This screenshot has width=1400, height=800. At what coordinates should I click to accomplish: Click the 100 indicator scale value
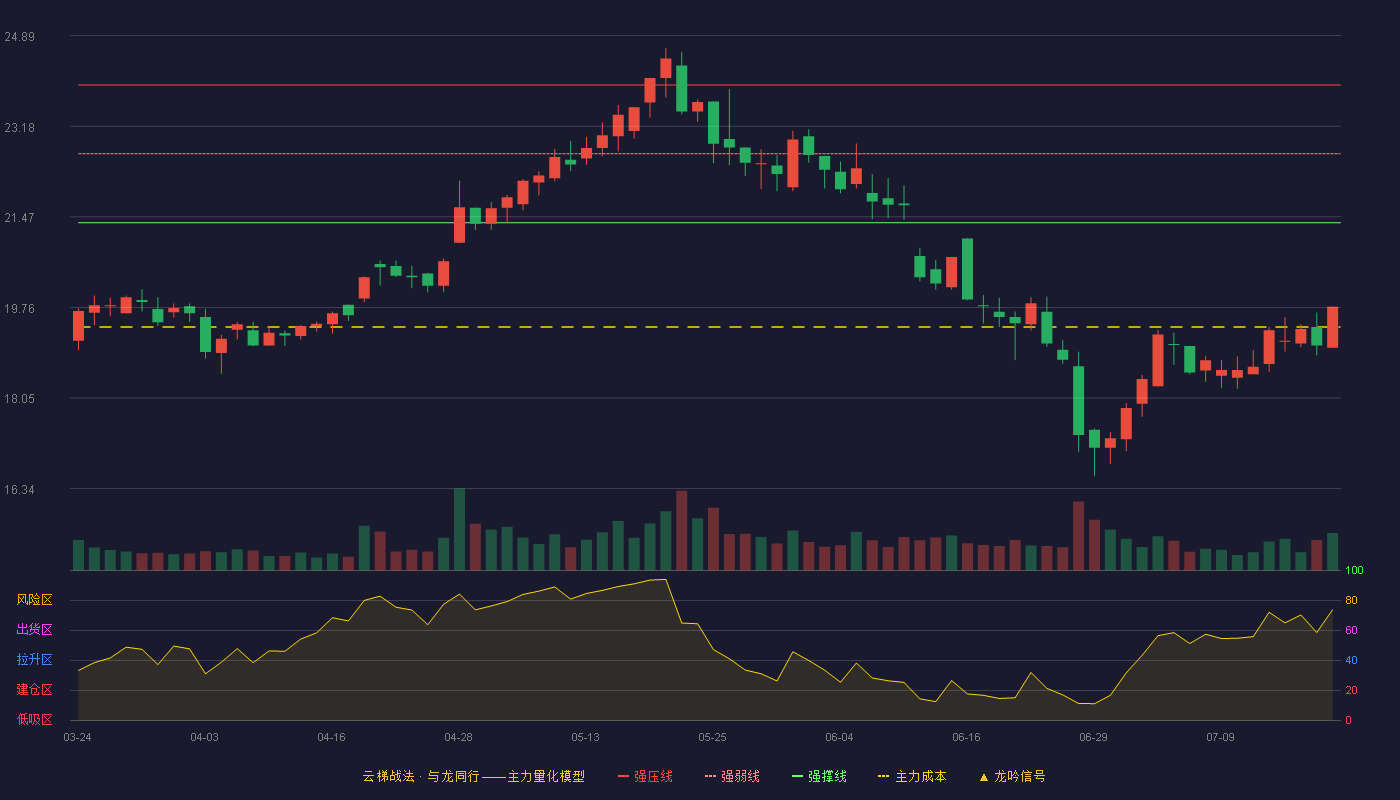point(1354,571)
